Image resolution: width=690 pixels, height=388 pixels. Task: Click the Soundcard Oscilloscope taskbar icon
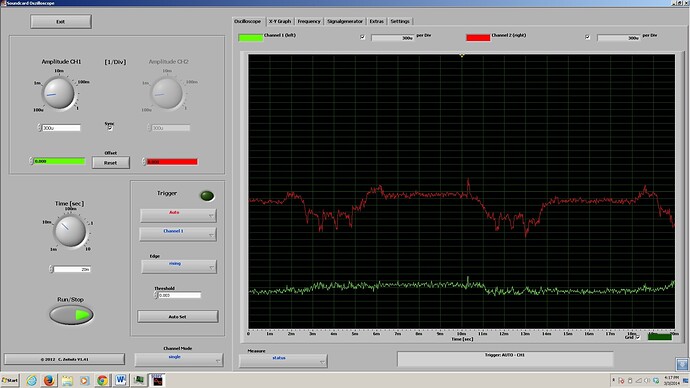click(x=157, y=380)
